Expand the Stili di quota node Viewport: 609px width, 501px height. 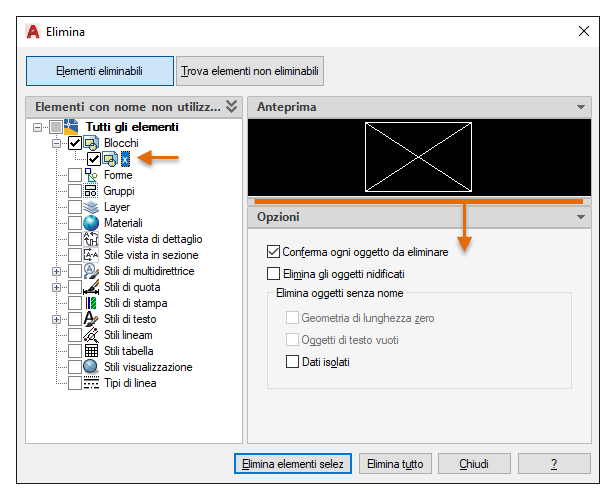click(x=56, y=287)
